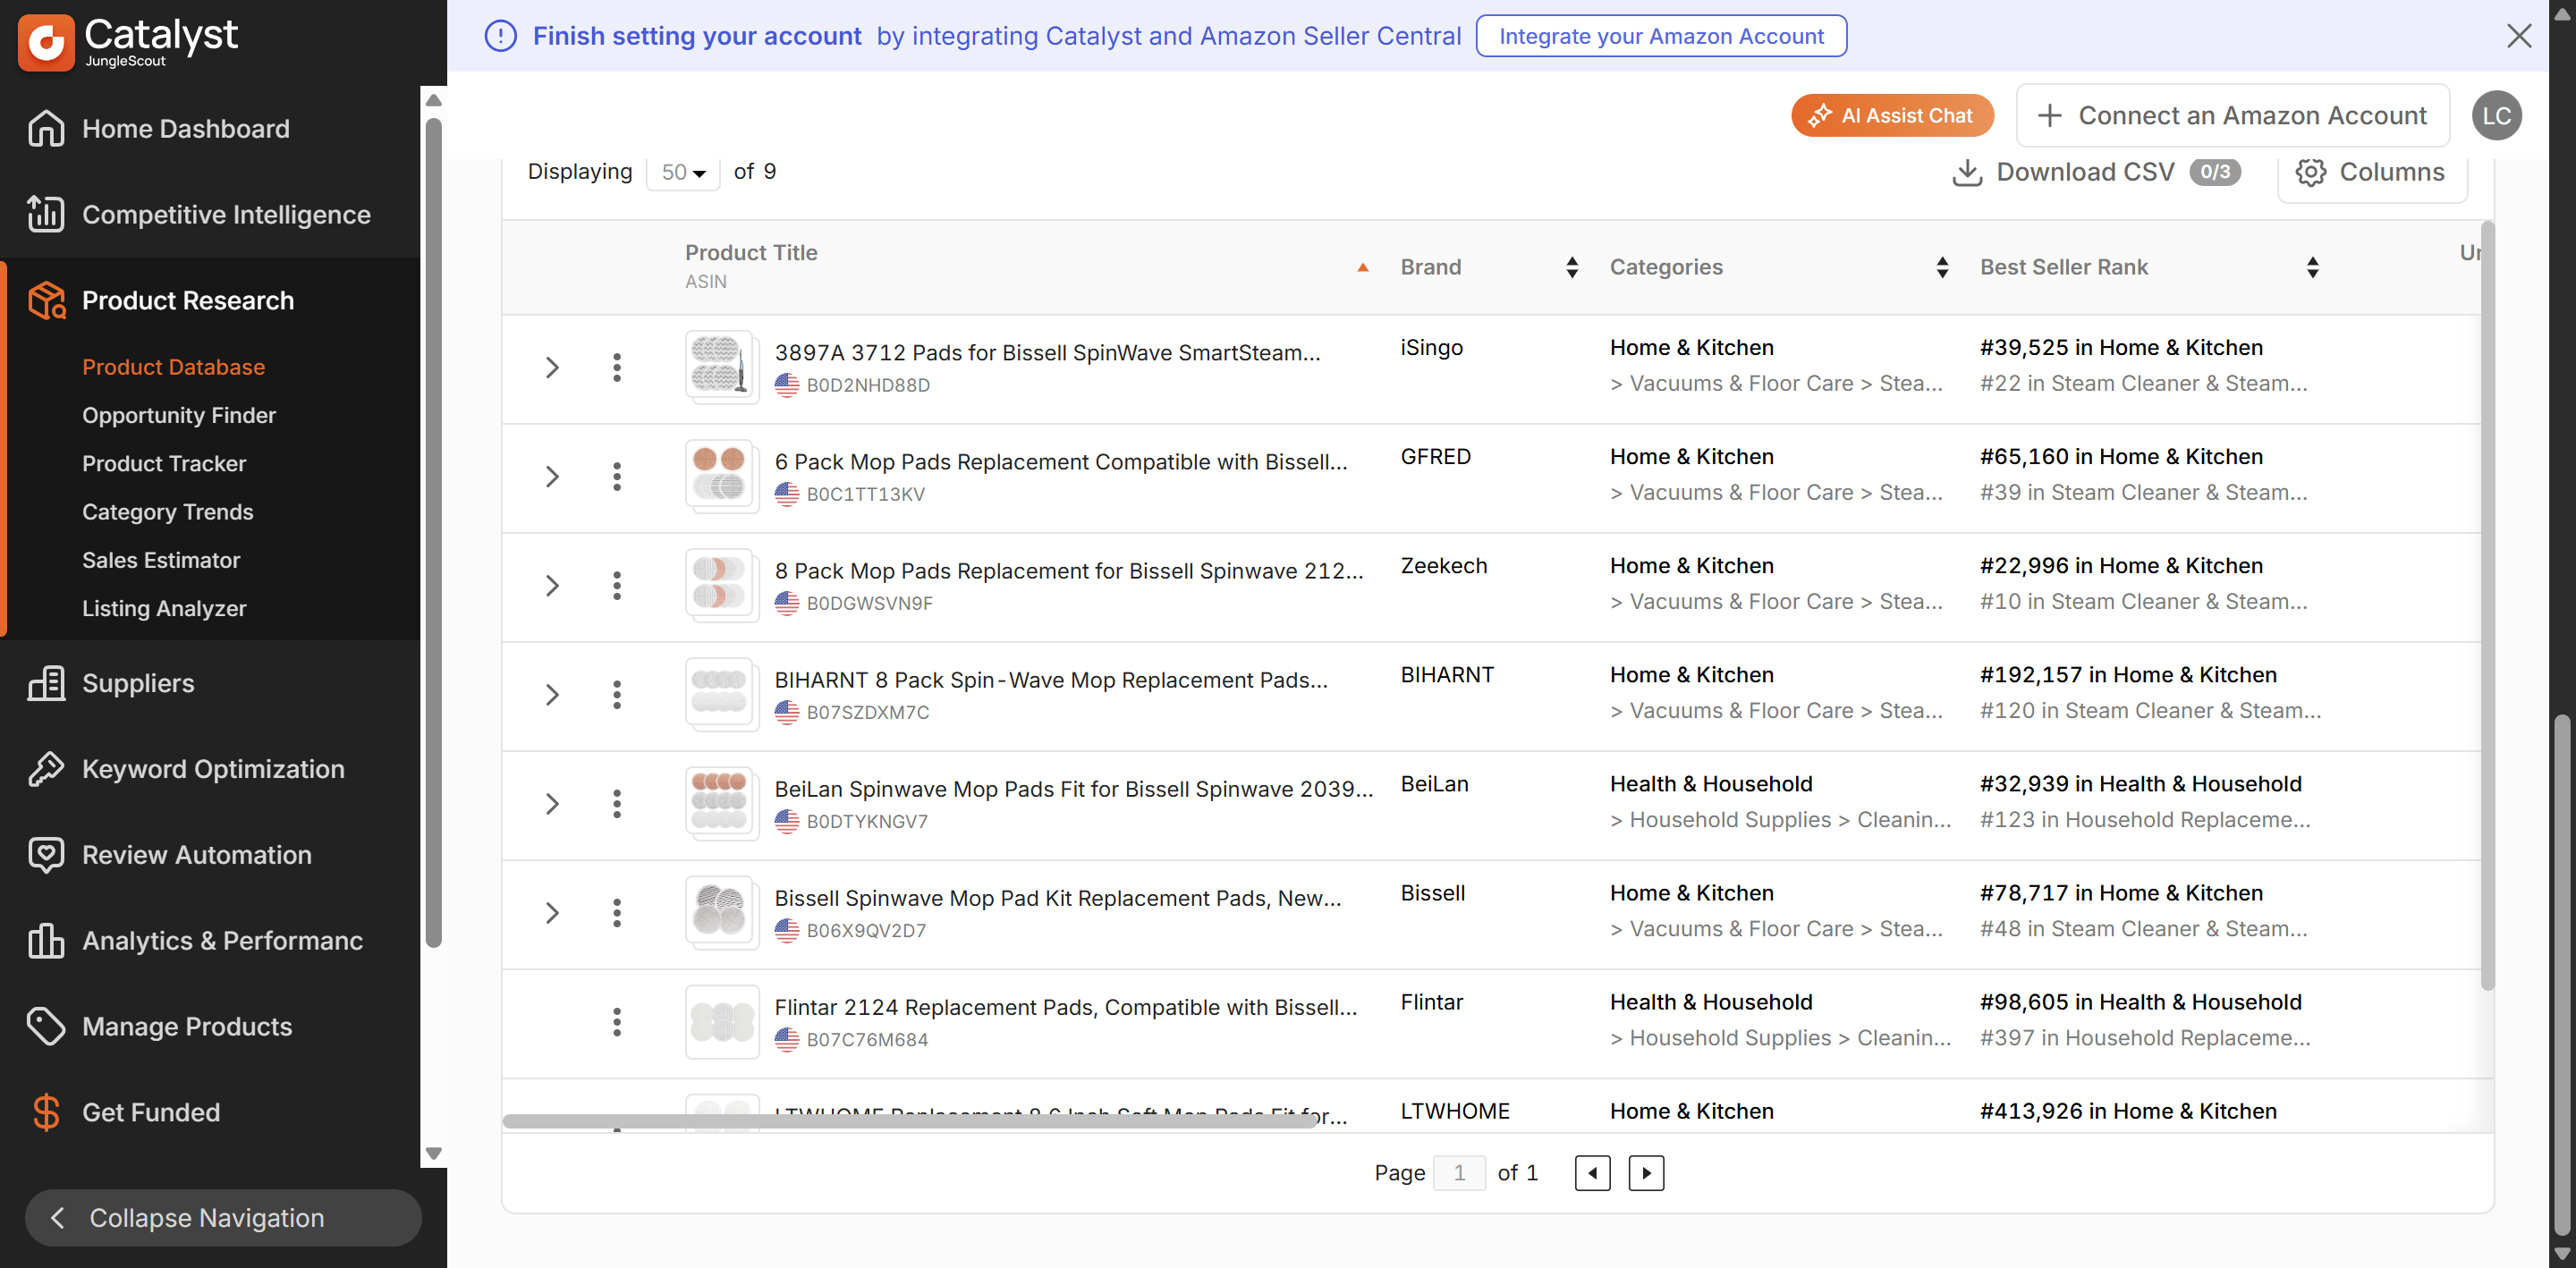
Task: Click the Product Research box icon
Action: point(46,300)
